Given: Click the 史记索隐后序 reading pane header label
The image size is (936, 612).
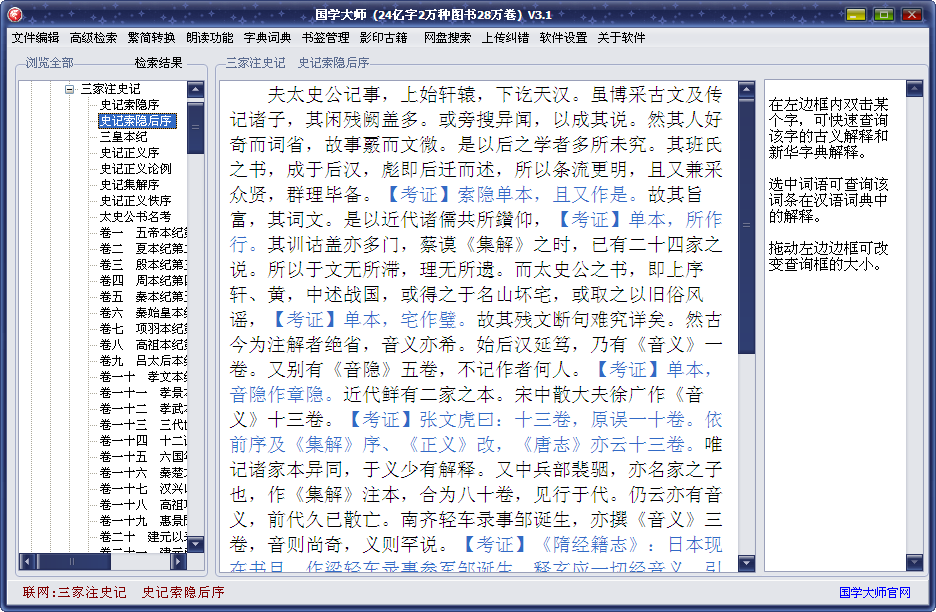Looking at the screenshot, I should tap(334, 63).
